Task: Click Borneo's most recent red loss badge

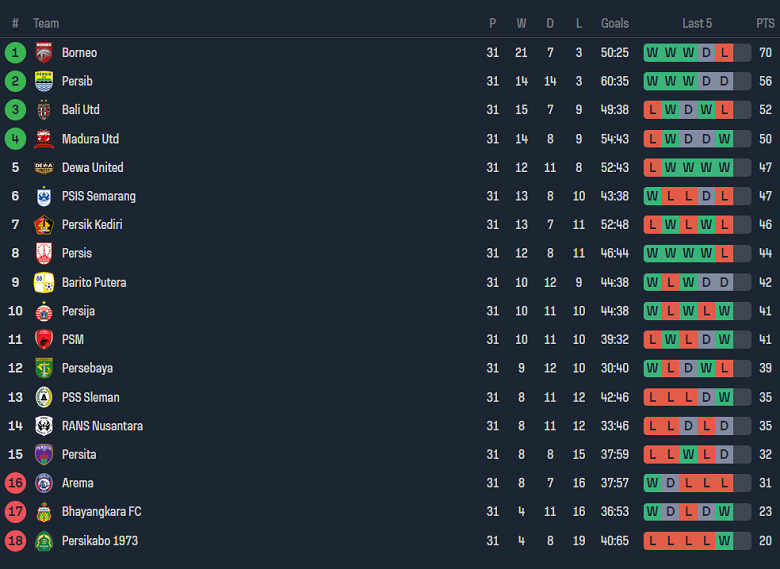Action: click(x=724, y=53)
